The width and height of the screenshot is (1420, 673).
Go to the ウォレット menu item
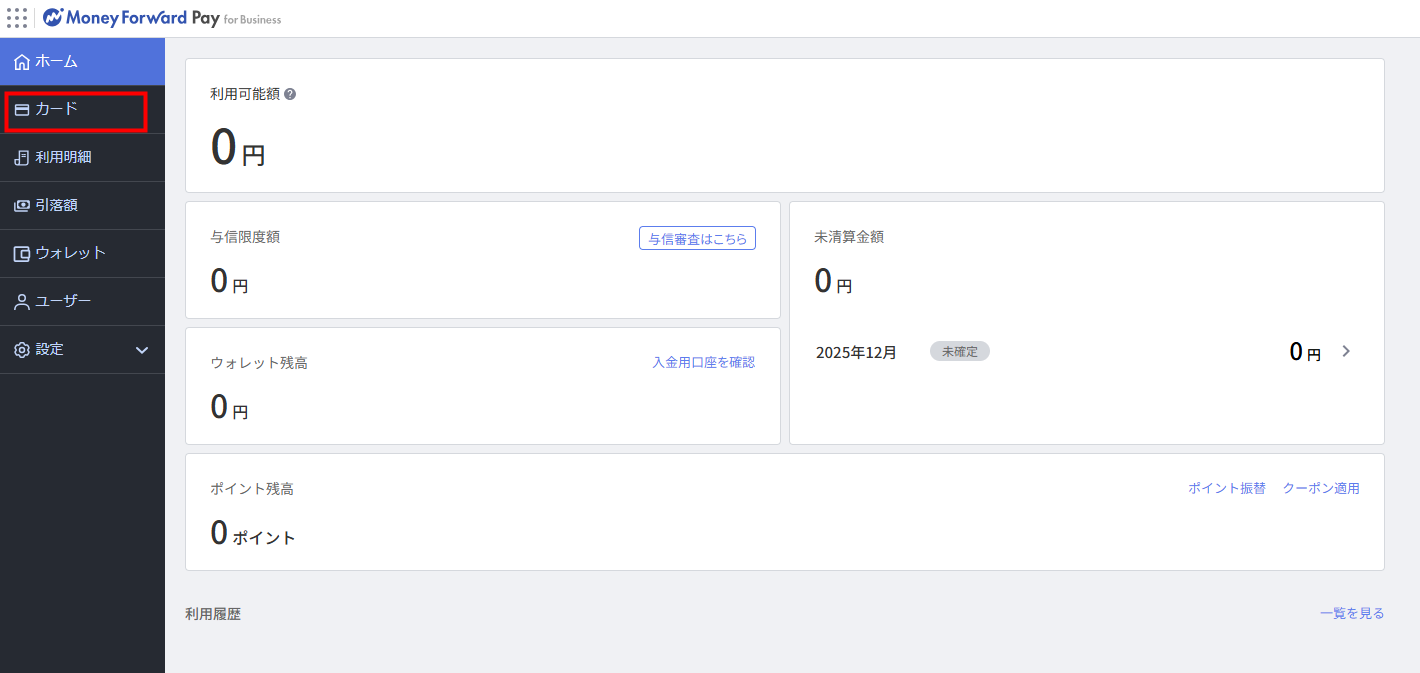70,254
